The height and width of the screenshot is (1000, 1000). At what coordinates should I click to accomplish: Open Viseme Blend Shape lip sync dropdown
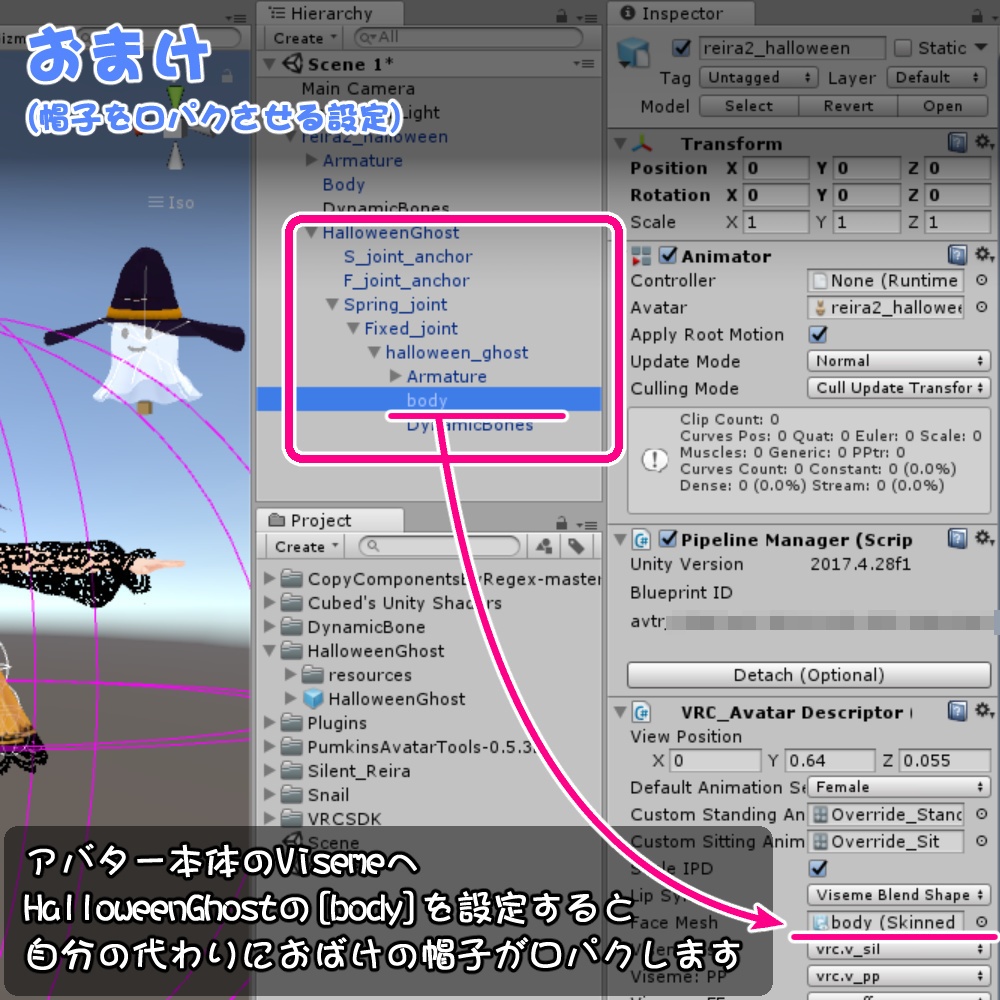898,894
